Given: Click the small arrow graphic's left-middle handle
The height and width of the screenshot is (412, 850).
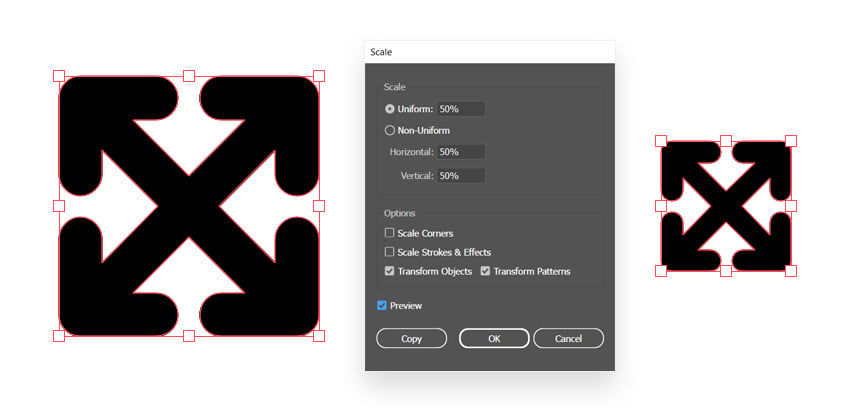Looking at the screenshot, I should point(661,206).
